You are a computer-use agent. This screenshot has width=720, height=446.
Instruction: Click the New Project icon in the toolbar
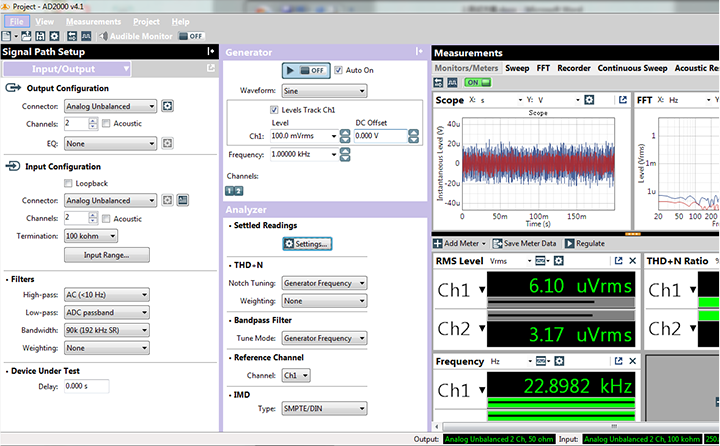(6, 36)
